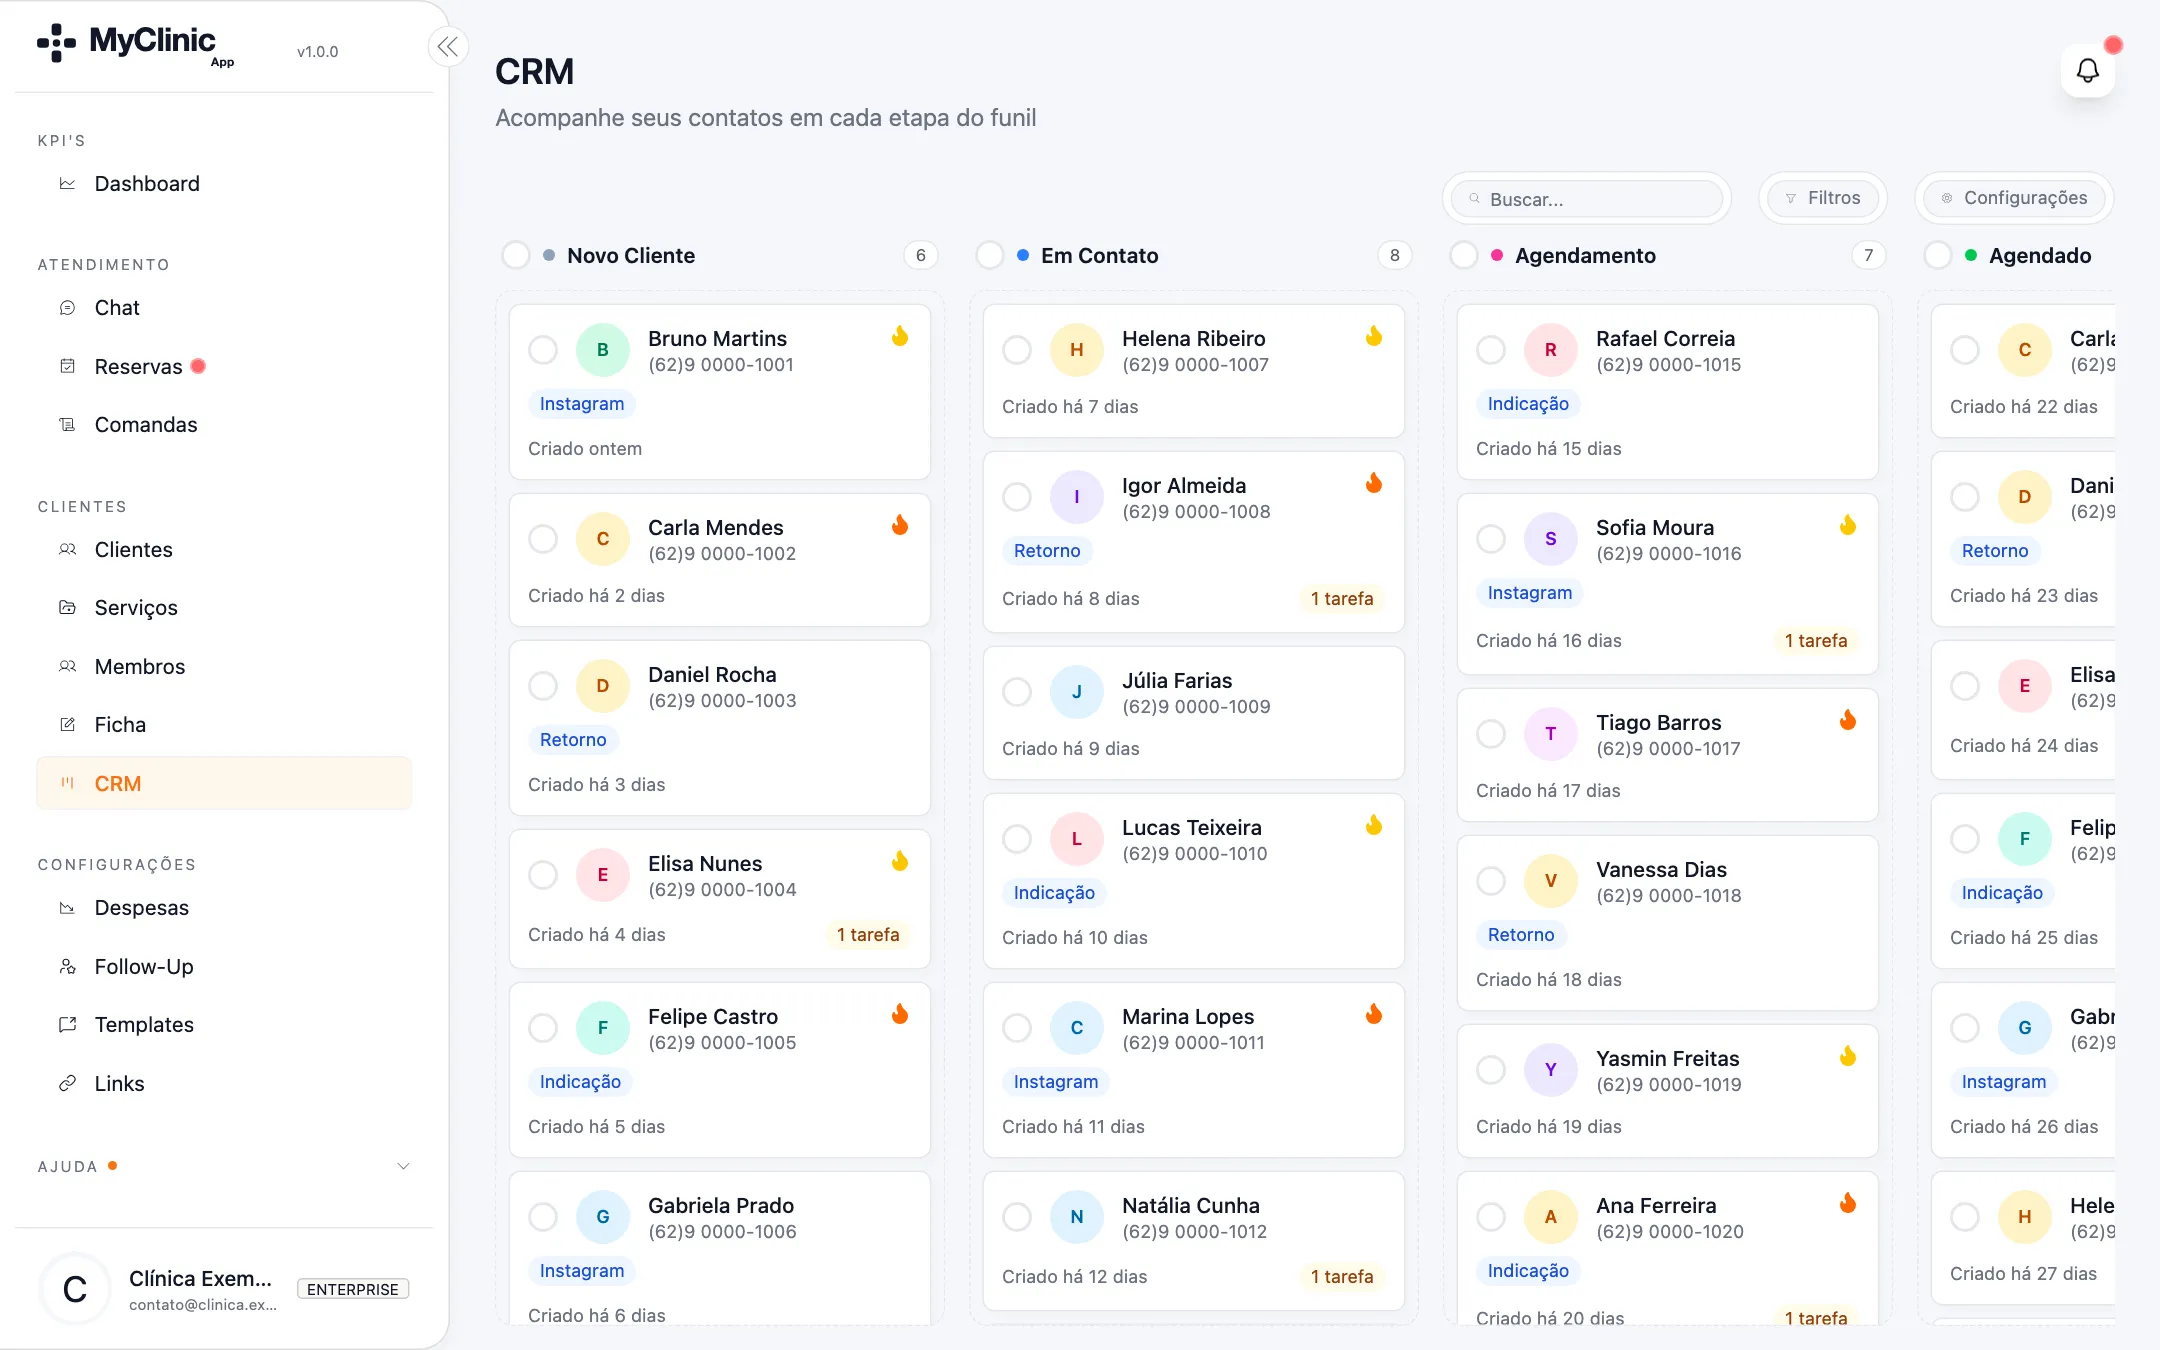Tick the checkbox on Daniel Rocha card

[x=543, y=686]
